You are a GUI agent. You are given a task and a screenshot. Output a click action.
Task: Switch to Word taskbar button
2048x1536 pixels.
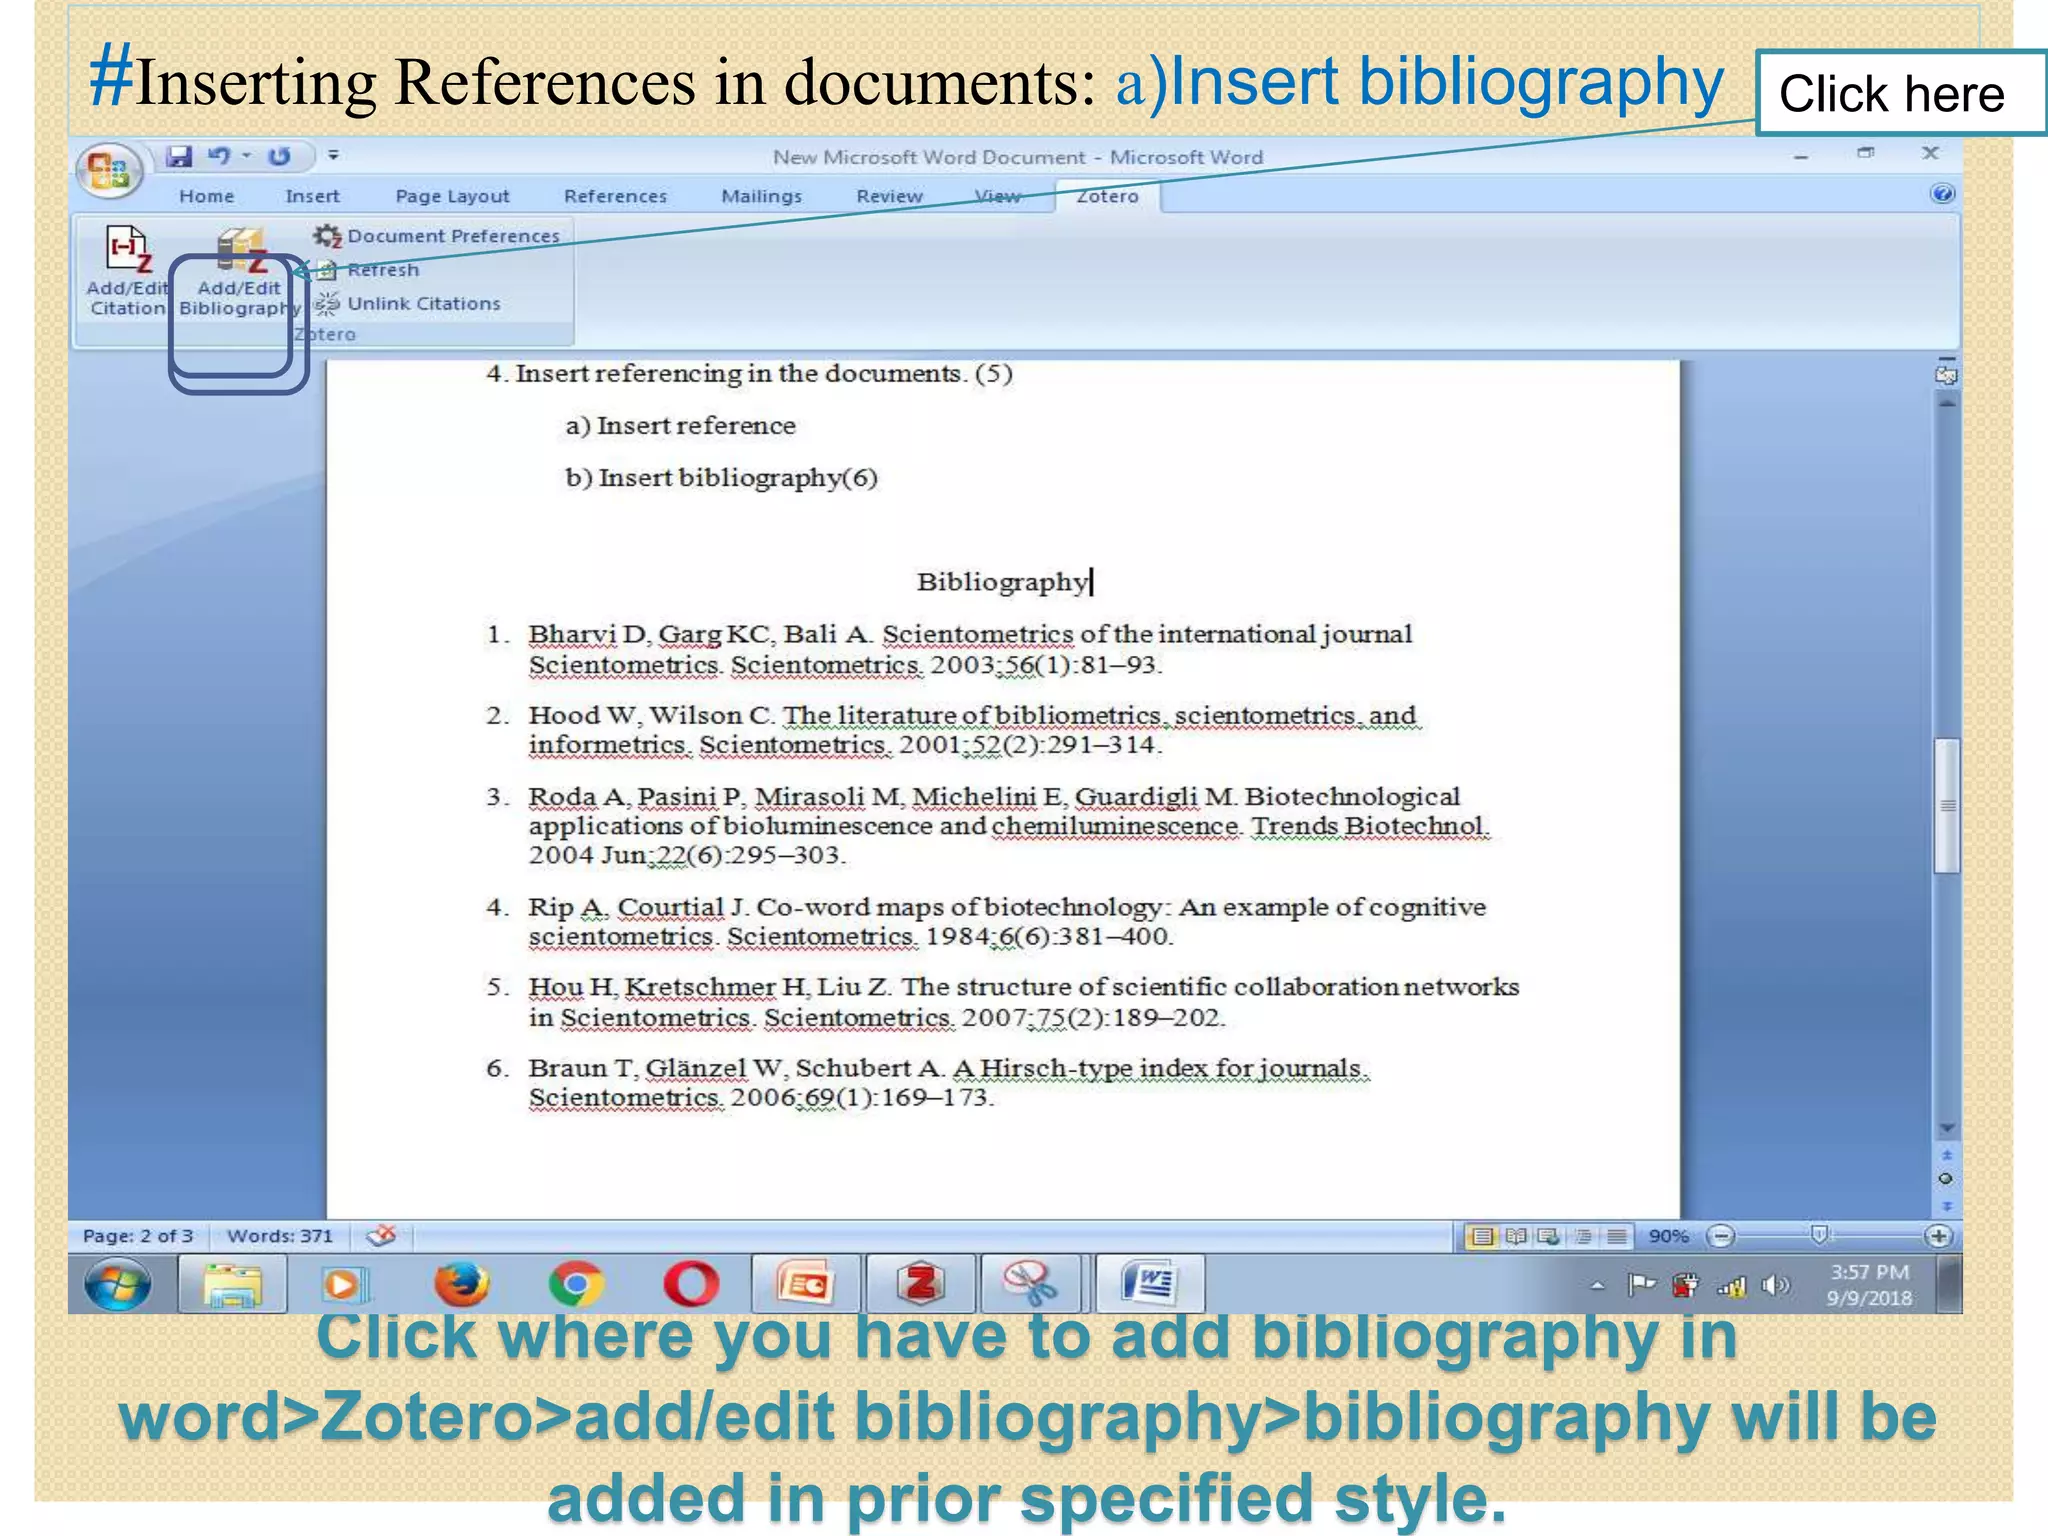(1149, 1284)
